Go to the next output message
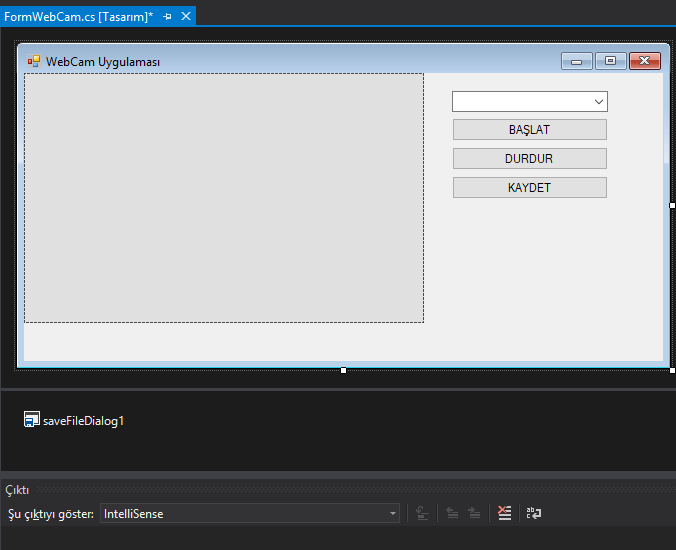This screenshot has width=676, height=550. coord(474,513)
